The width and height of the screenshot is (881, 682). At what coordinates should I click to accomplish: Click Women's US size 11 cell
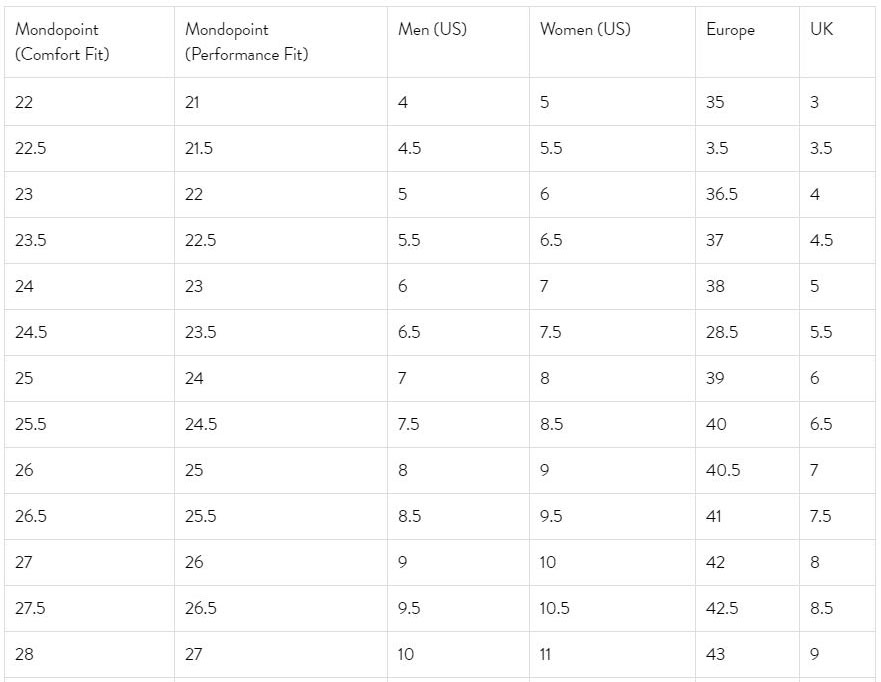point(546,655)
